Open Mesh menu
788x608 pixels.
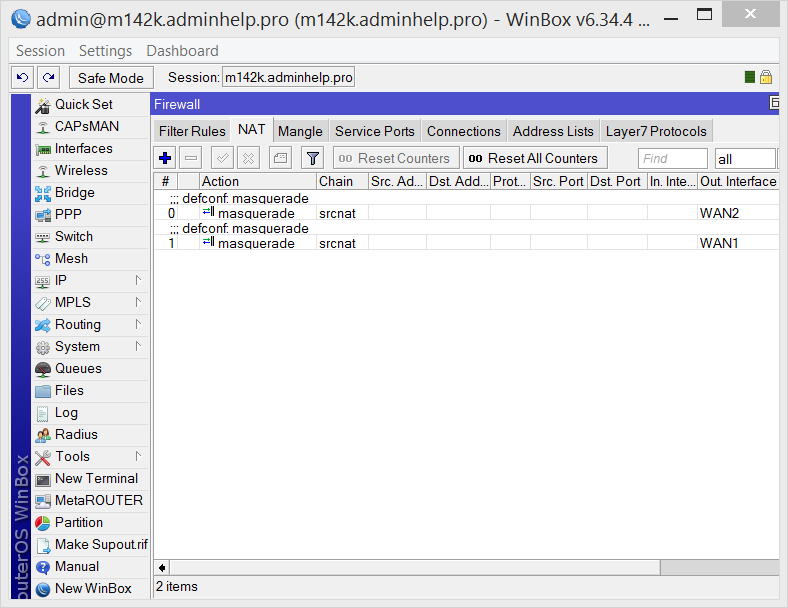[91, 259]
